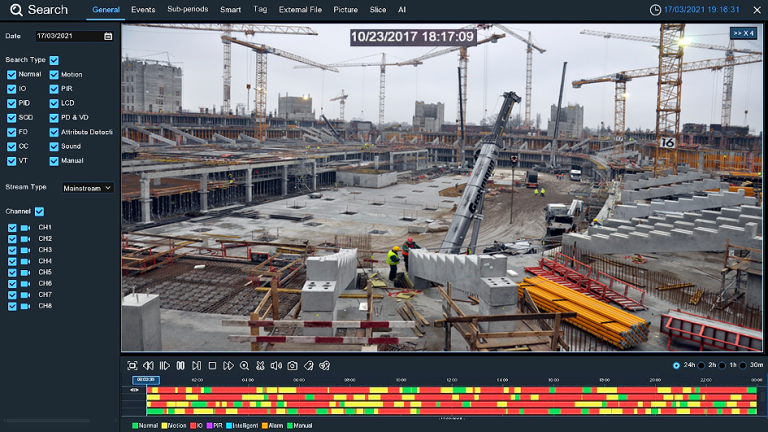Open the Sub-periods tab
768x432 pixels.
[187, 9]
